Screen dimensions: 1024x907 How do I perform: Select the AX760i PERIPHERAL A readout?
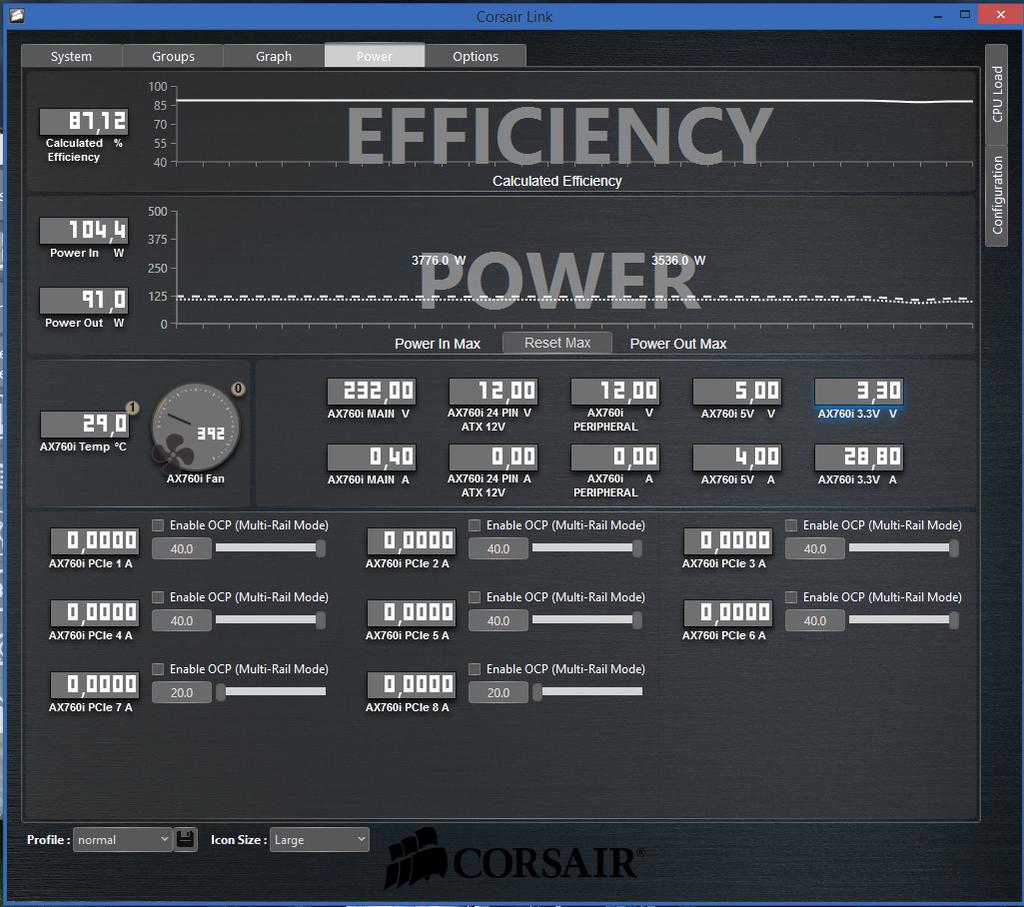pos(615,457)
